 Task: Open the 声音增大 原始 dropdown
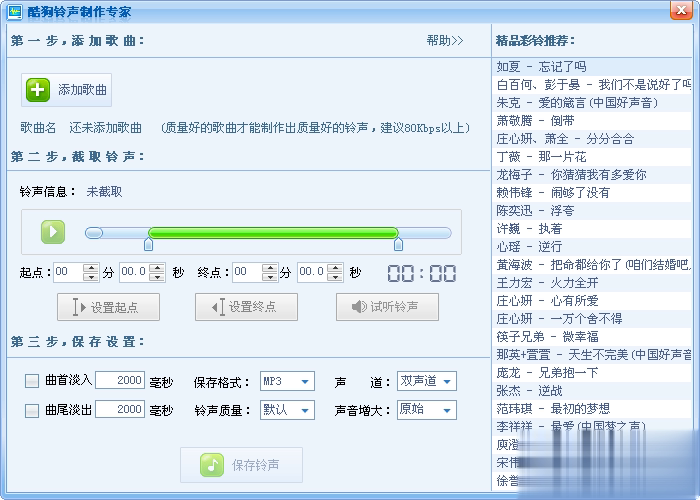click(427, 410)
